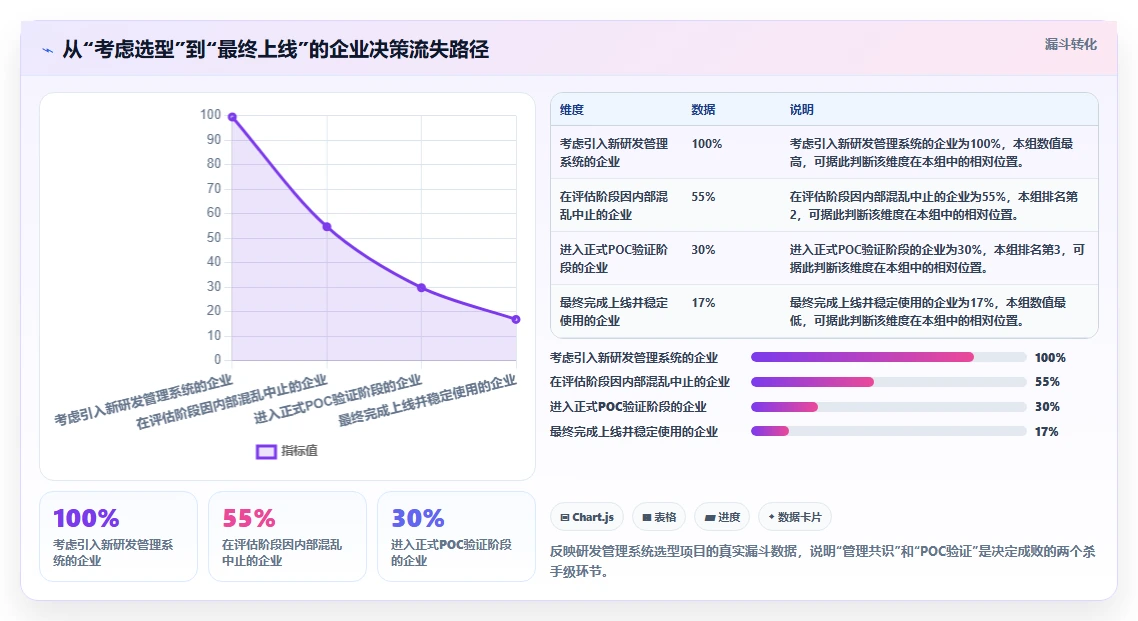Click the chart data point at 55
This screenshot has width=1138, height=621.
(x=327, y=227)
